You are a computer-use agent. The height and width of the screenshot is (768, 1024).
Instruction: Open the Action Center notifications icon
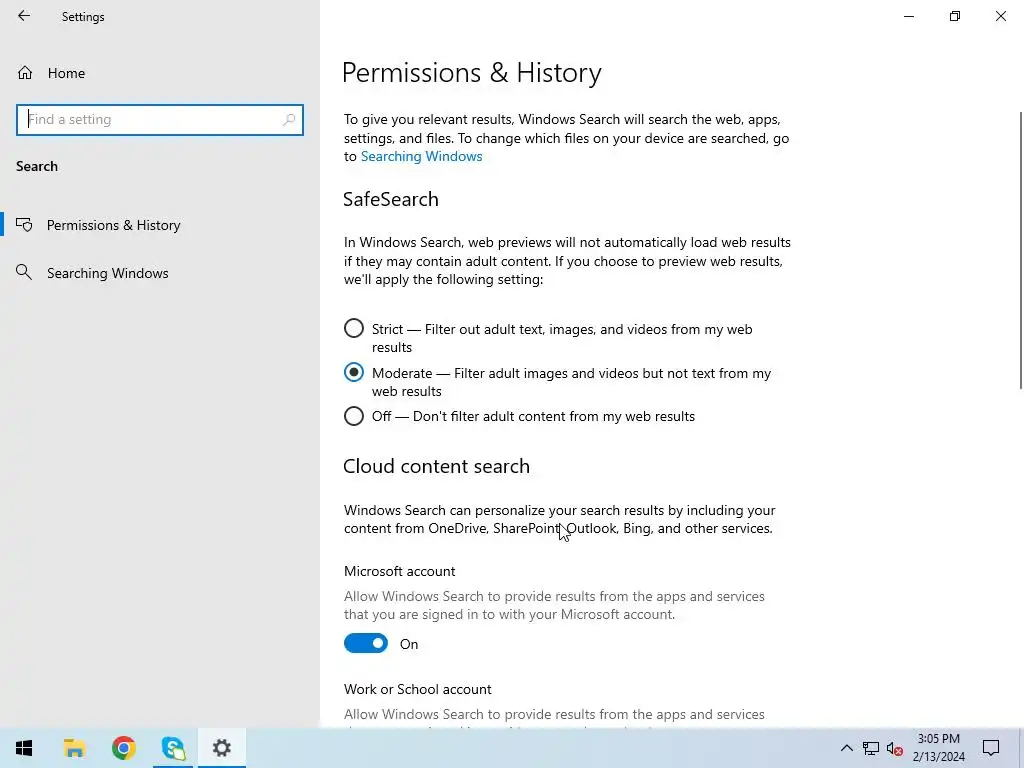[x=991, y=748]
